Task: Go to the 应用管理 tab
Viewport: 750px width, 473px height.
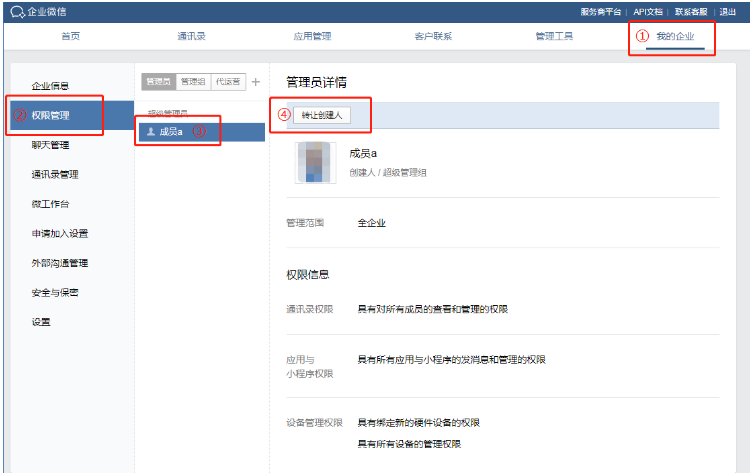Action: click(312, 36)
